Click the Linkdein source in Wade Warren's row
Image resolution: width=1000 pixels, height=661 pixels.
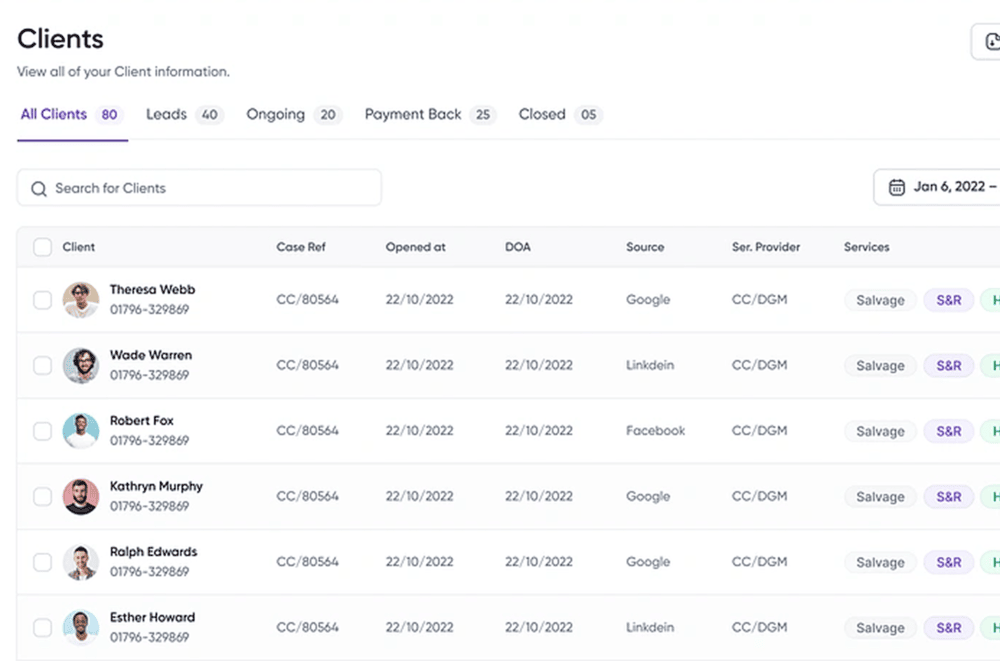650,365
